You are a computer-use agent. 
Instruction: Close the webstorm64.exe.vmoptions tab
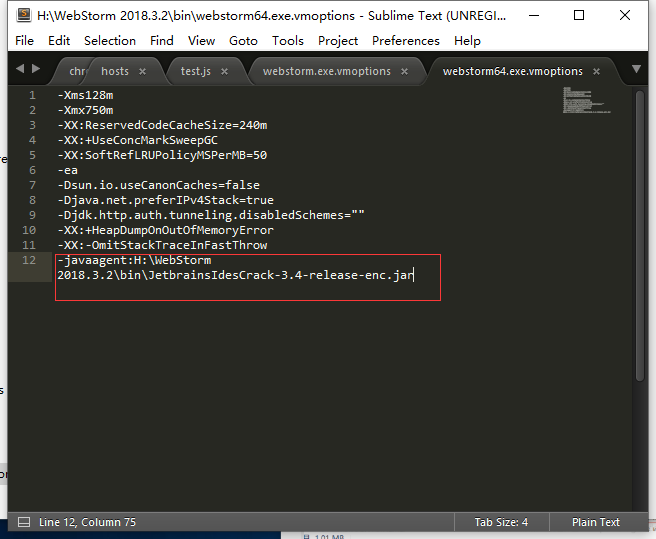[x=596, y=72]
